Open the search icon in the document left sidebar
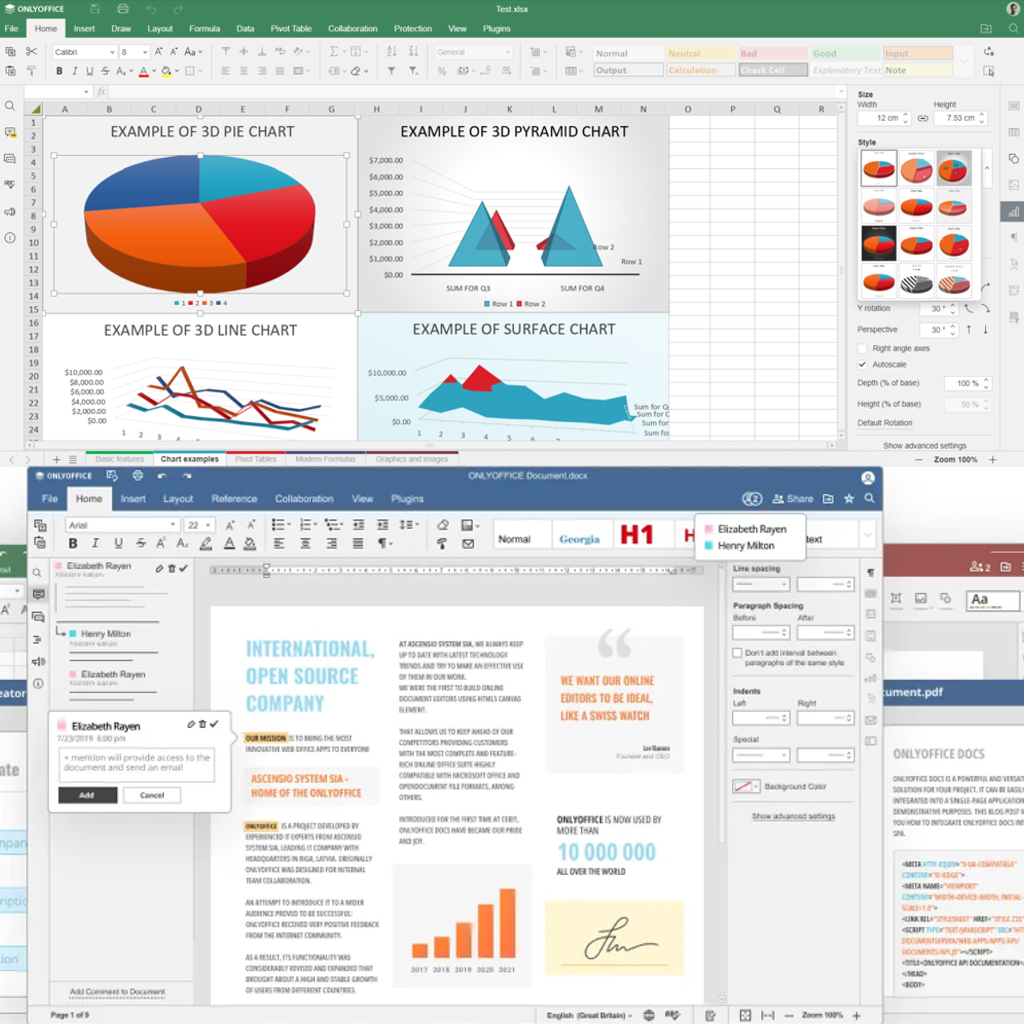Image resolution: width=1024 pixels, height=1024 pixels. [38, 573]
